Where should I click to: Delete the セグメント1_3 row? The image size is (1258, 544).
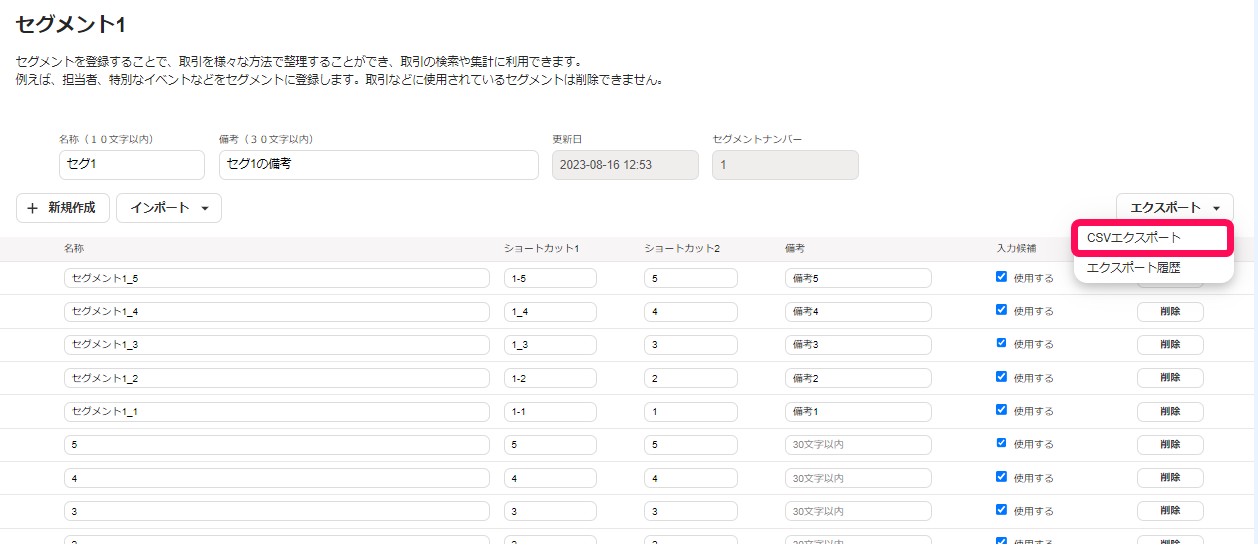coord(1170,345)
